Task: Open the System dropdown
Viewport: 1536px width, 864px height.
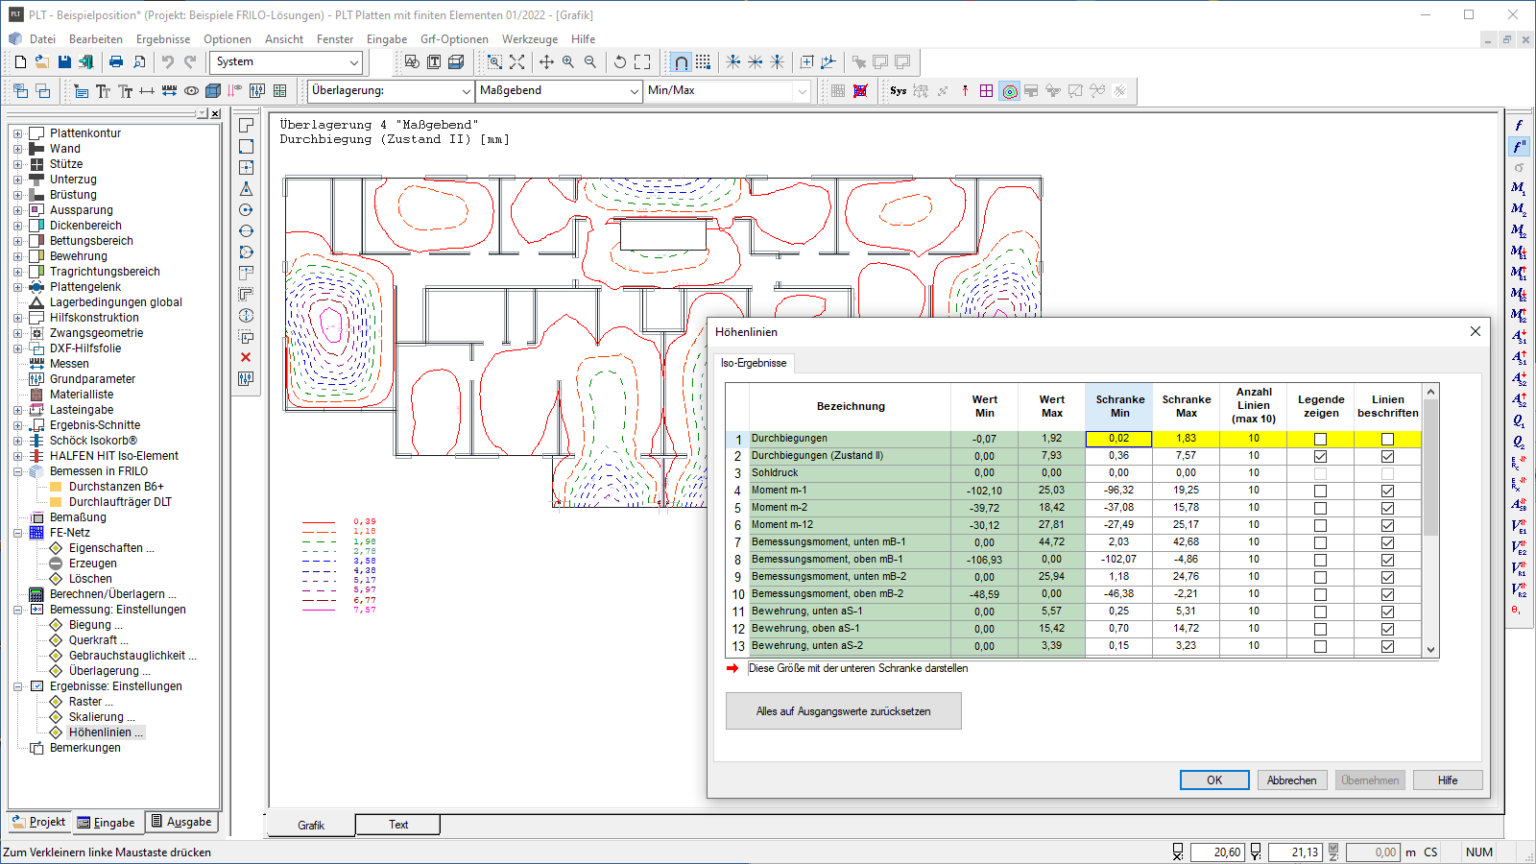Action: click(x=354, y=62)
